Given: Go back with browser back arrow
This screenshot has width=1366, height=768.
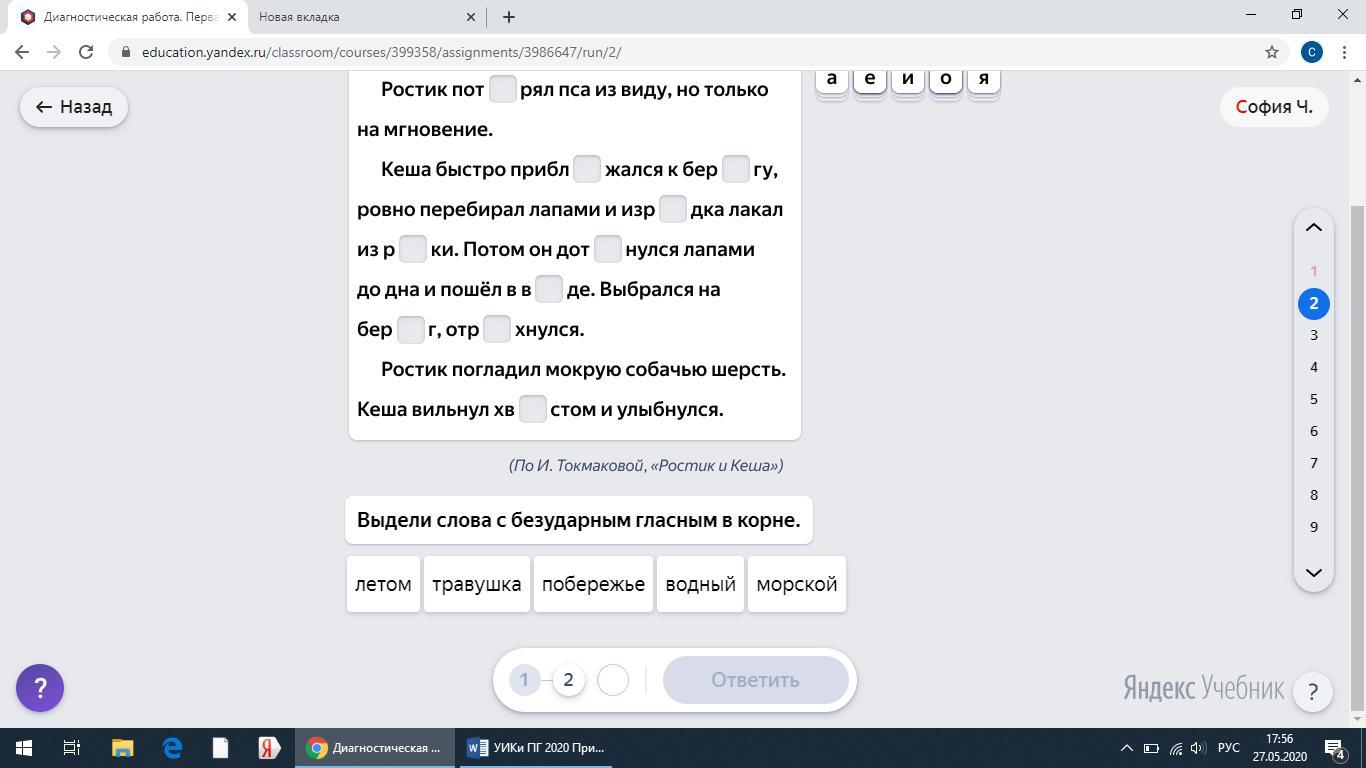Looking at the screenshot, I should point(22,52).
